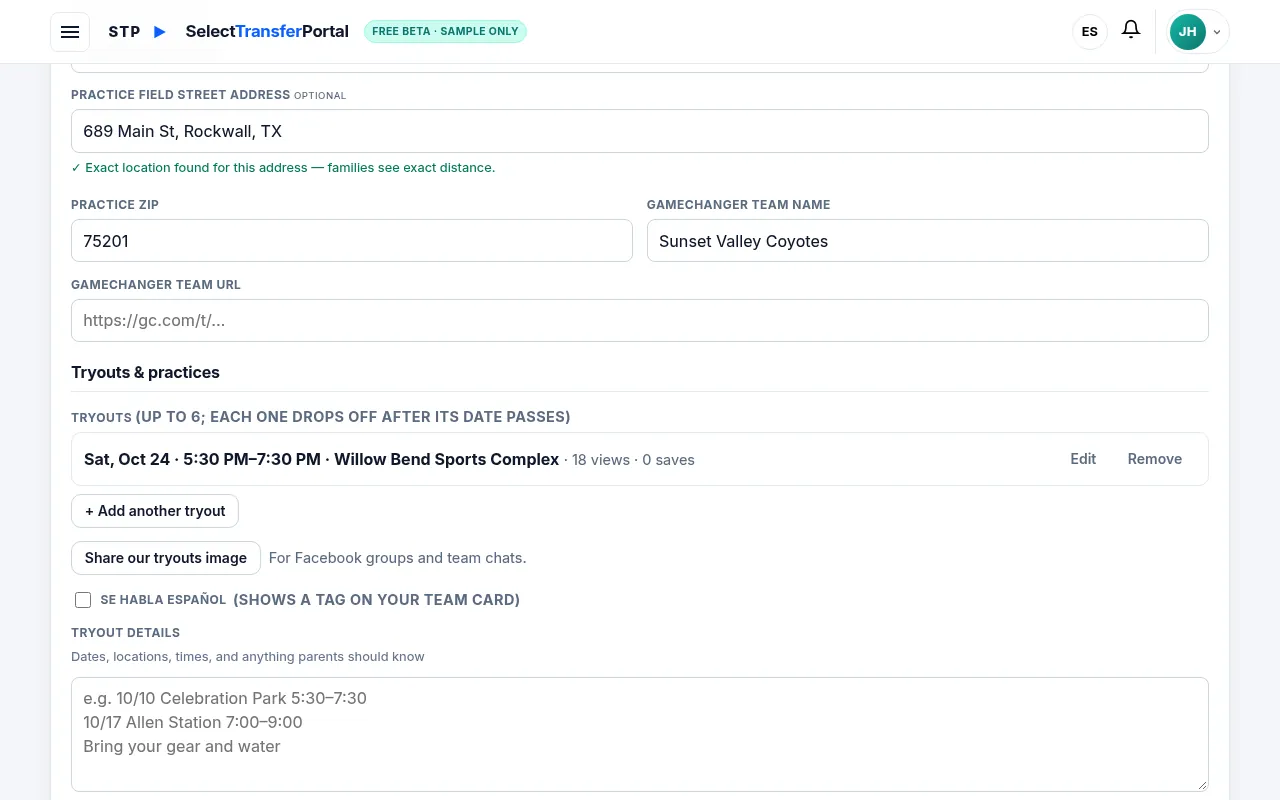
Task: Click the Sat, Oct 24 tryout row
Action: tap(640, 459)
